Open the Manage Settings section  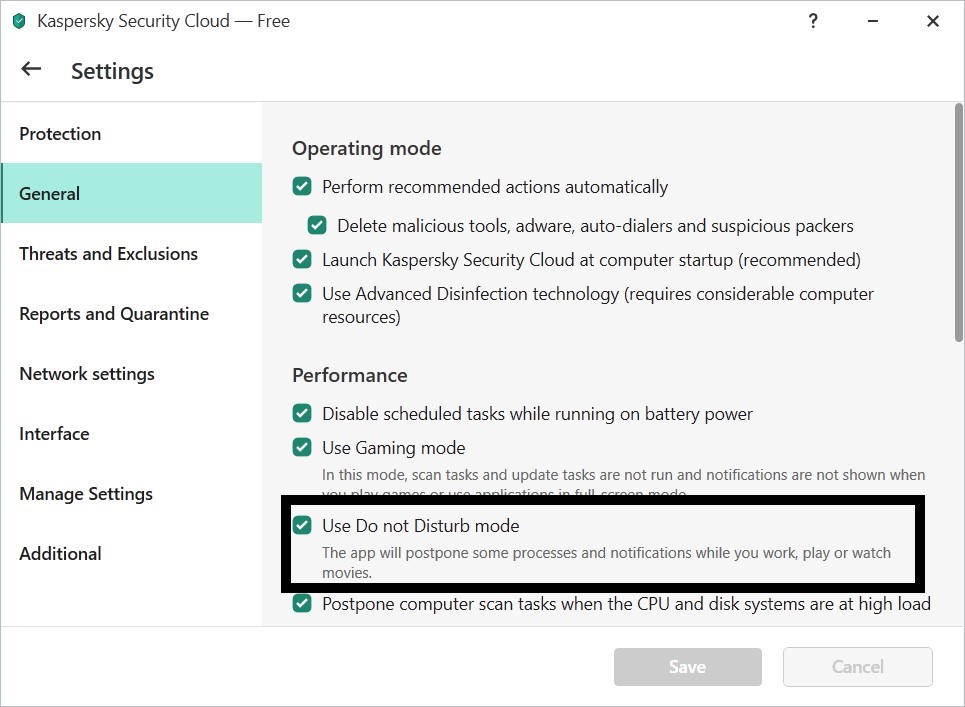[x=86, y=494]
